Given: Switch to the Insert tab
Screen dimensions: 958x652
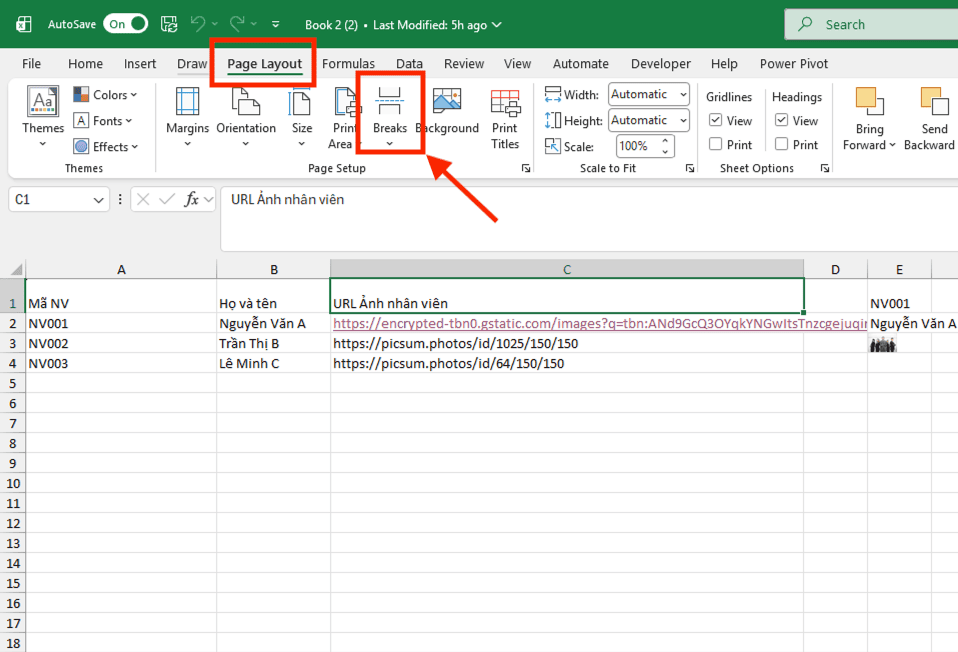Looking at the screenshot, I should [140, 64].
